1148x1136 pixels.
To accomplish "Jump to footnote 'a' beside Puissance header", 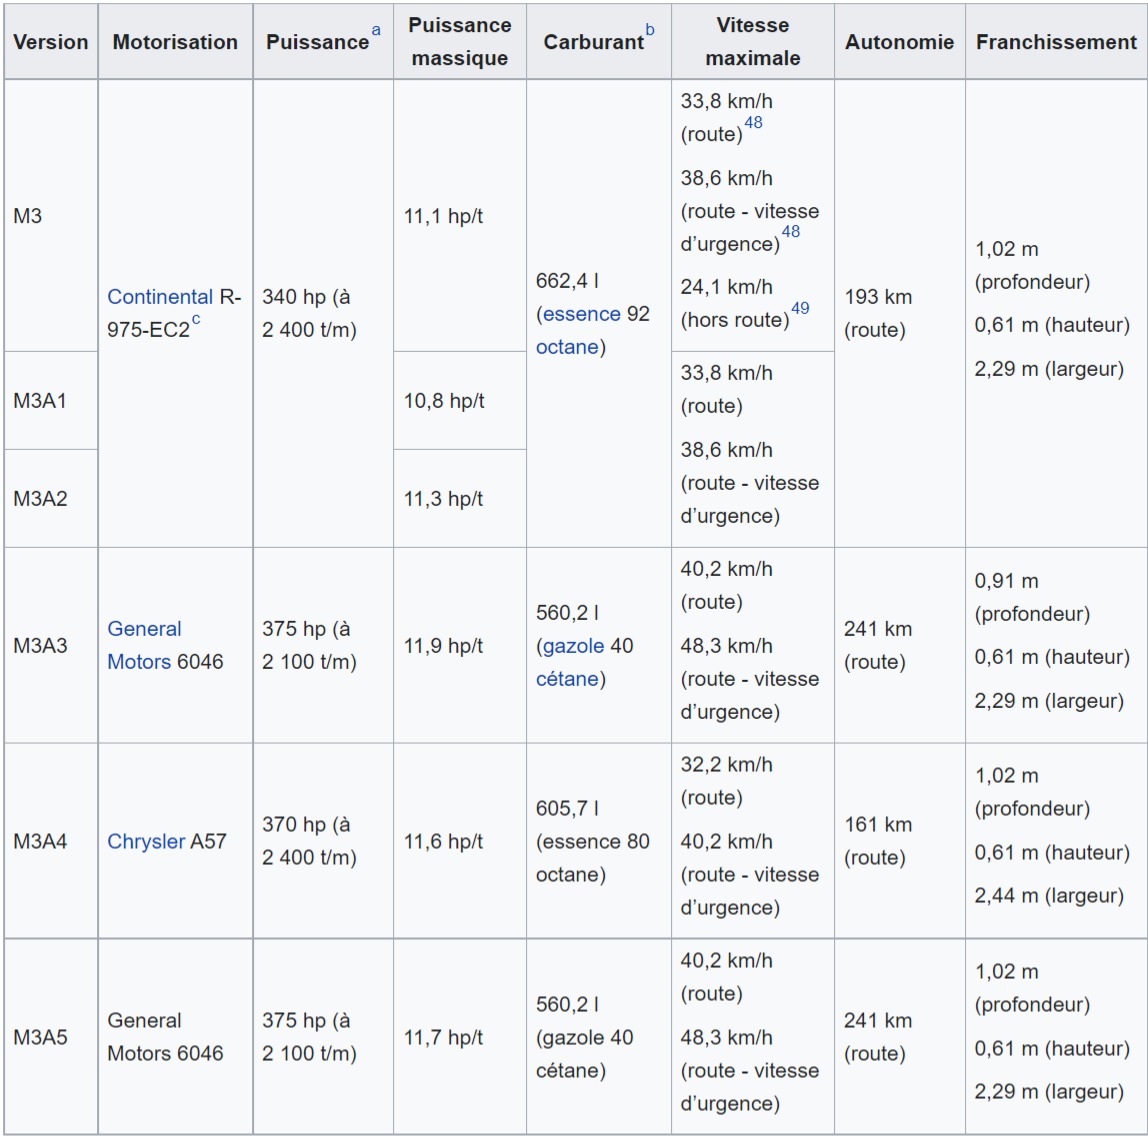I will point(376,31).
